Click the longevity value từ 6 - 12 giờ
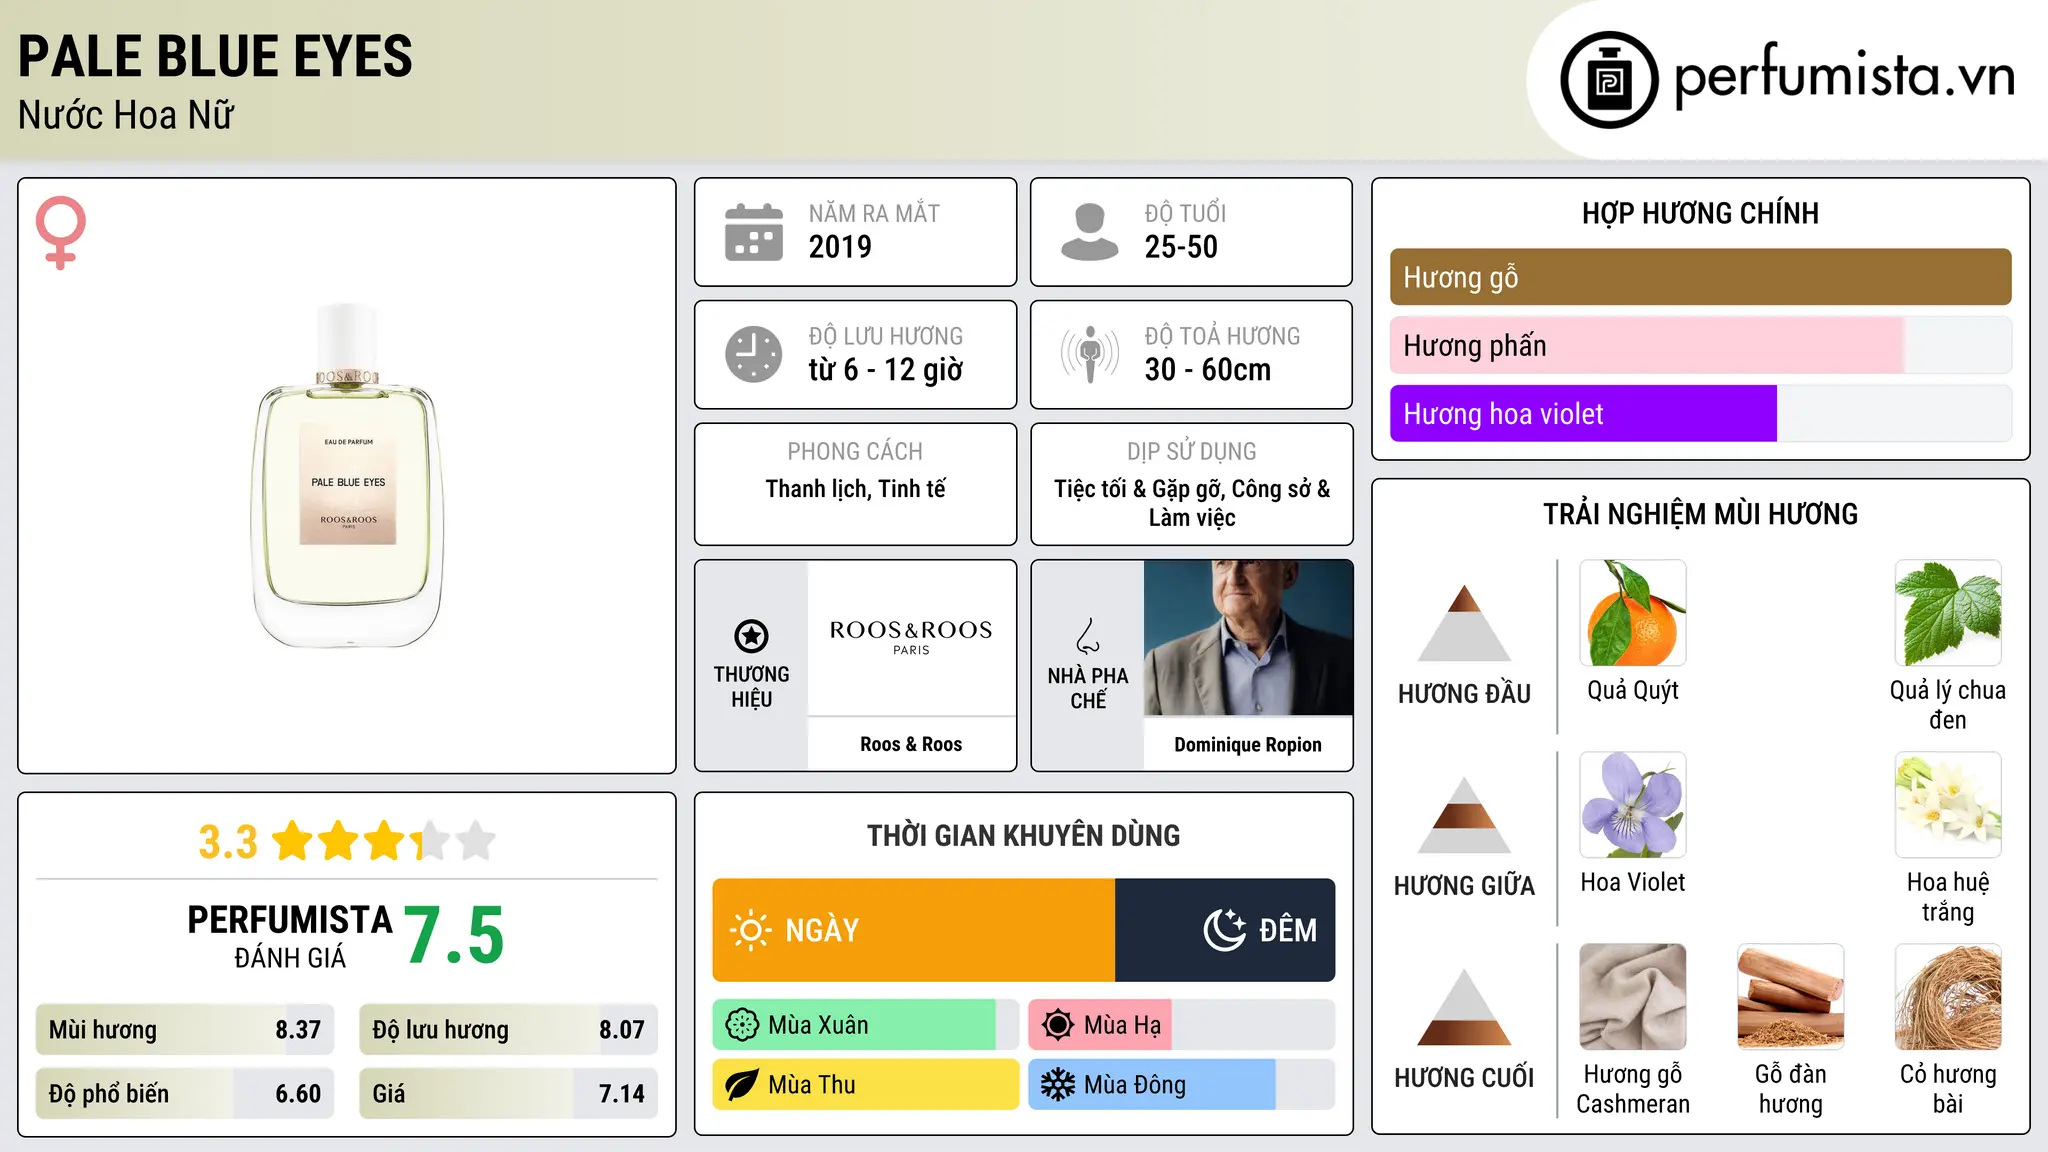This screenshot has width=2048, height=1152. click(x=886, y=370)
